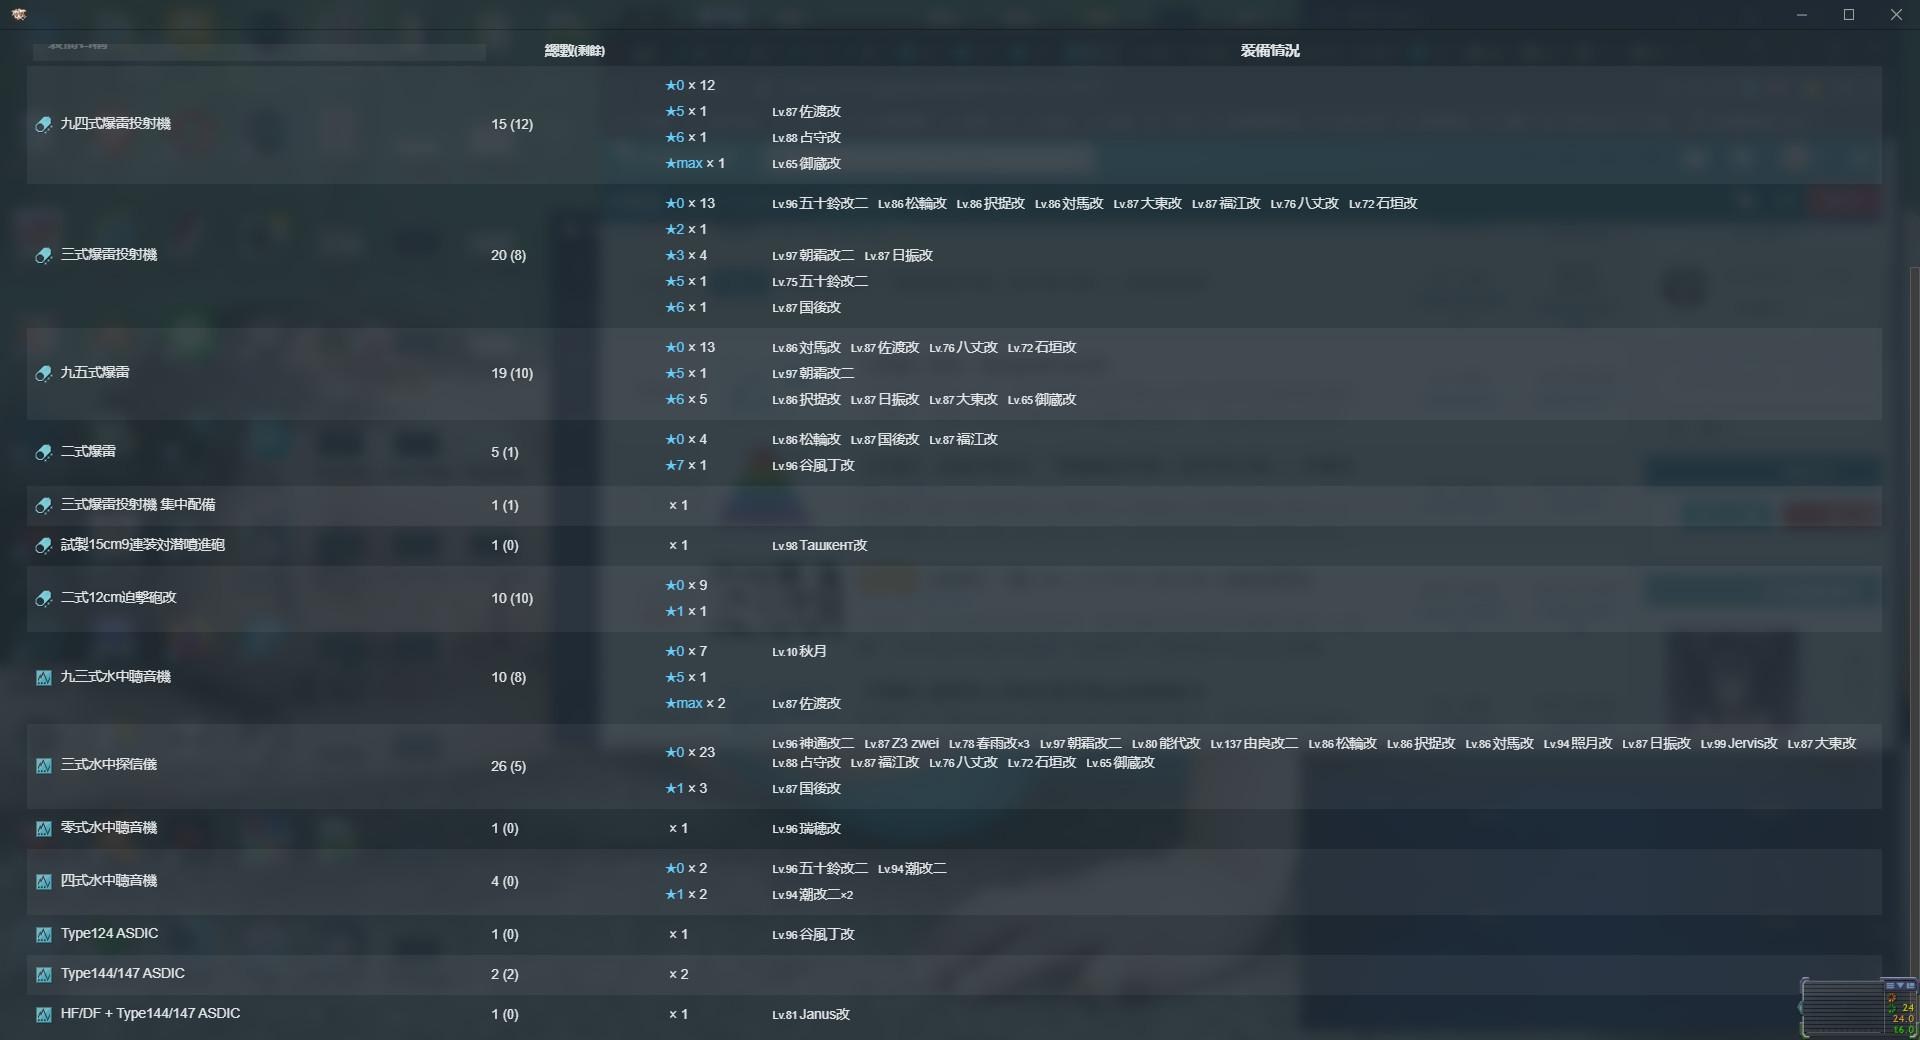Viewport: 1920px width, 1040px height.
Task: Click the 試製15cm9連装対潜噴進砲 gun icon
Action: click(43, 546)
